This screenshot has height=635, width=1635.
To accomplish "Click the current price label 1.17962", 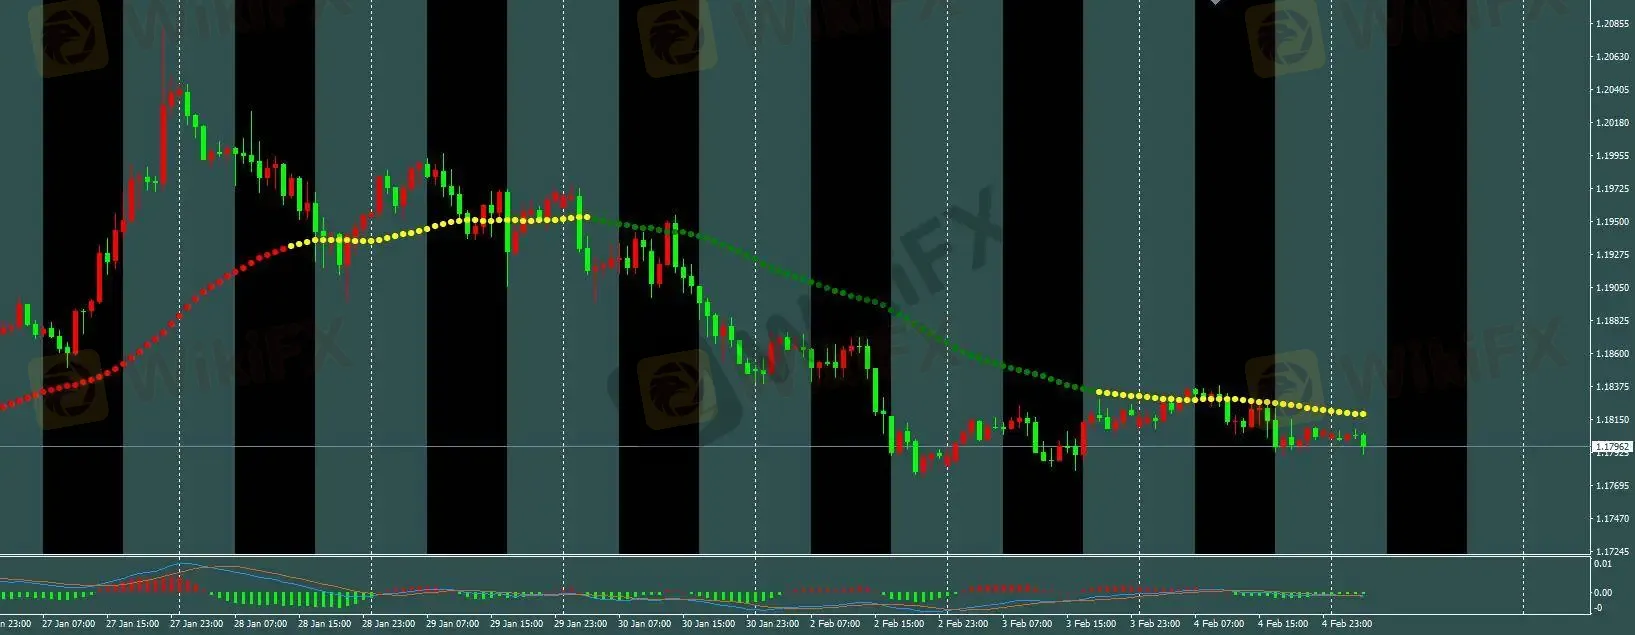I will click(1611, 447).
